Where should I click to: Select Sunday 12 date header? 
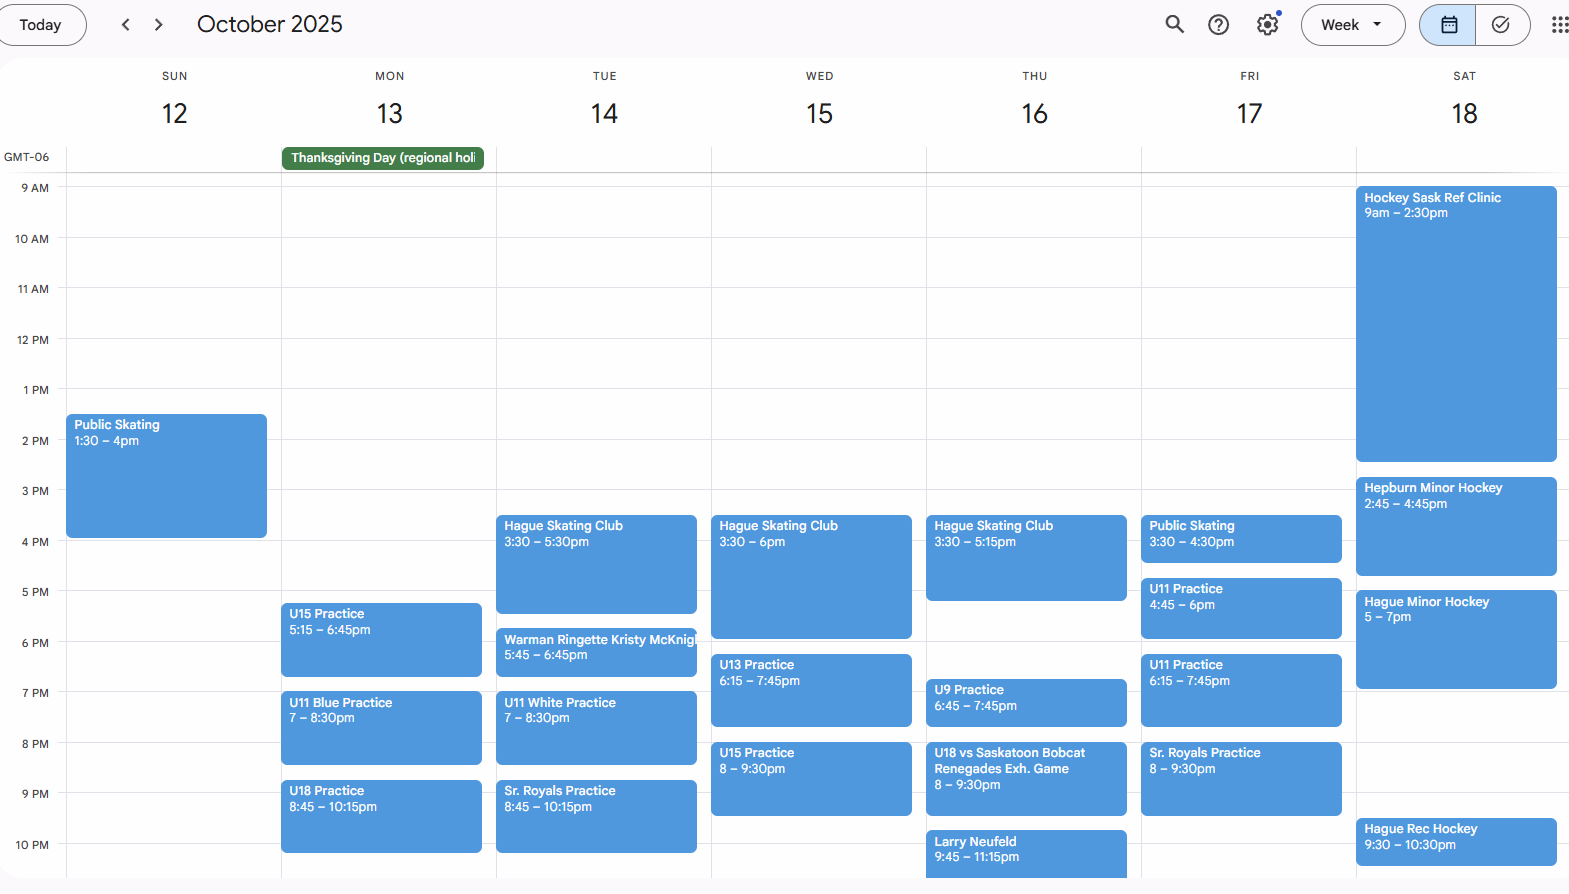(x=175, y=114)
